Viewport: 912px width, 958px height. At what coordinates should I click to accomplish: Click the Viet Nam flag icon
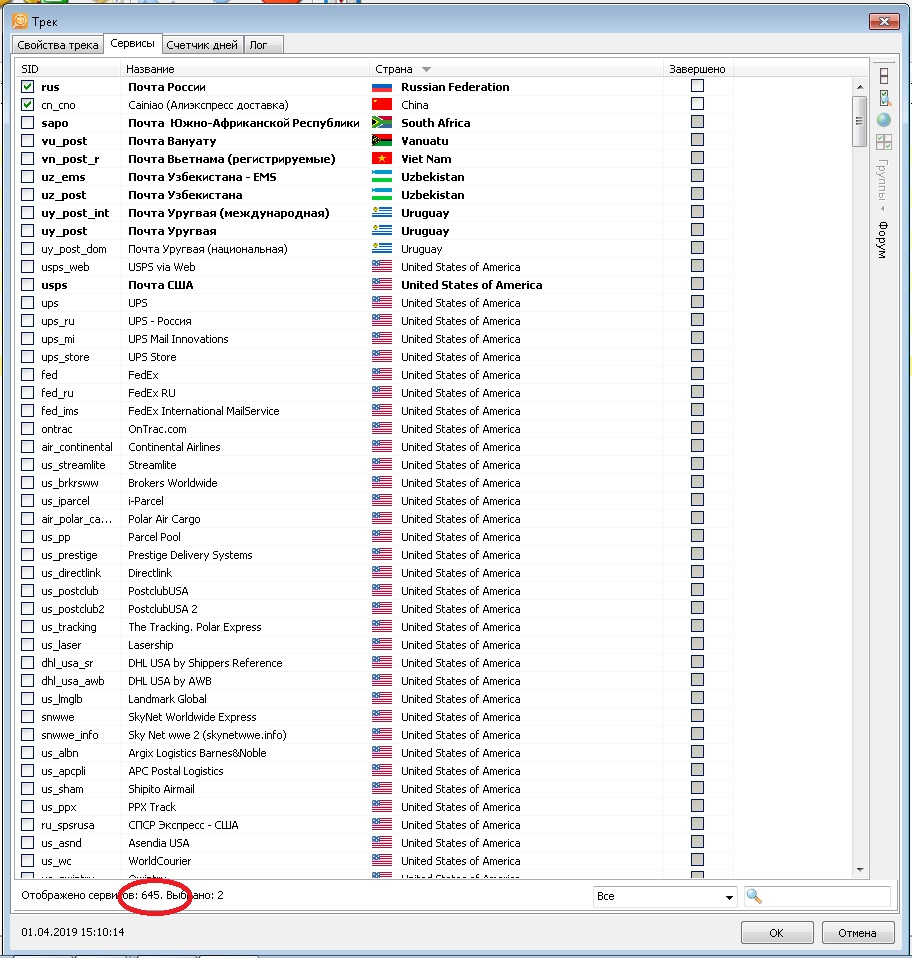[382, 159]
